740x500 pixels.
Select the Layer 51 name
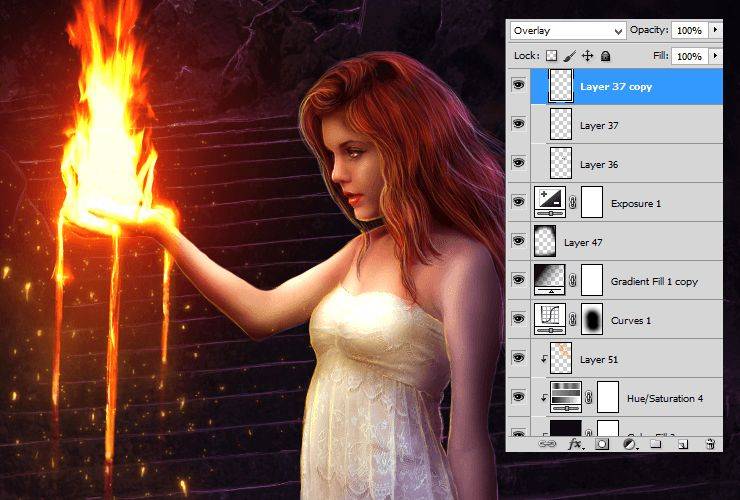598,359
